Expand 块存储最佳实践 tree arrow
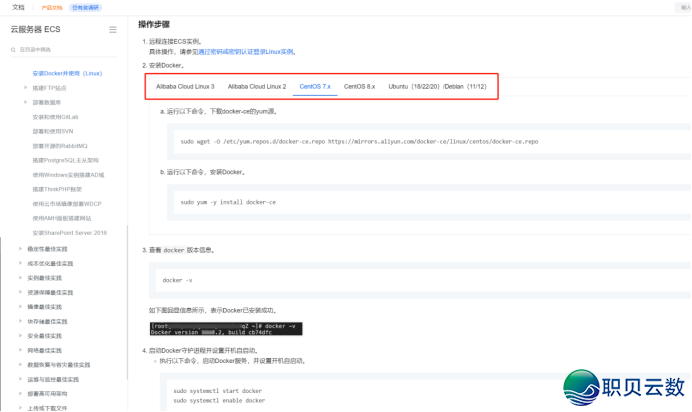692x412 pixels. pyautogui.click(x=20, y=321)
